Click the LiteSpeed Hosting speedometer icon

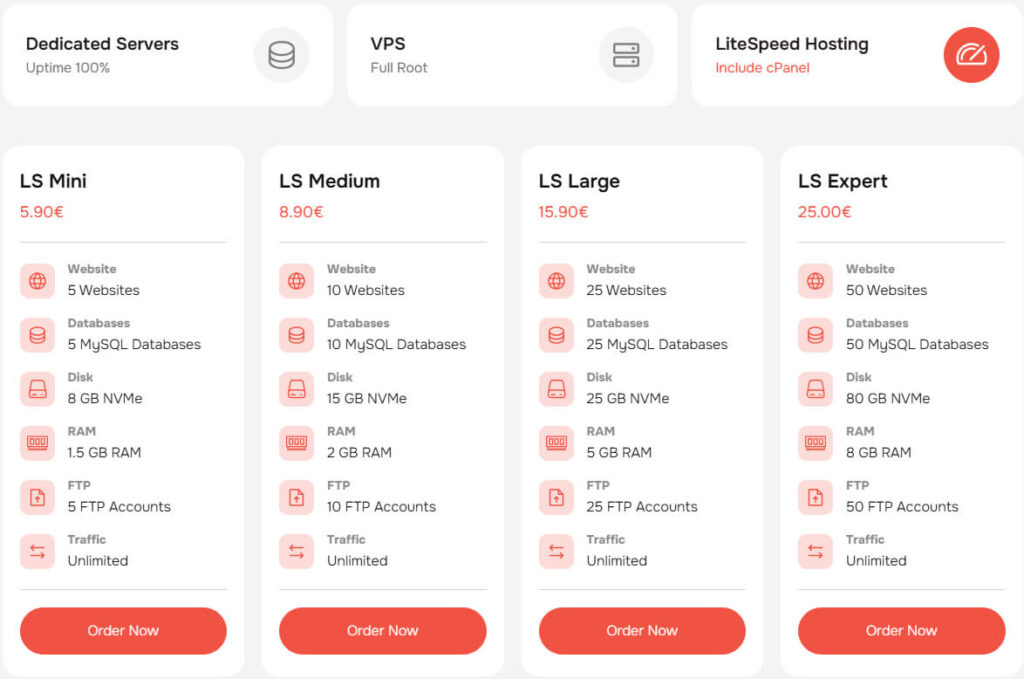coord(971,55)
